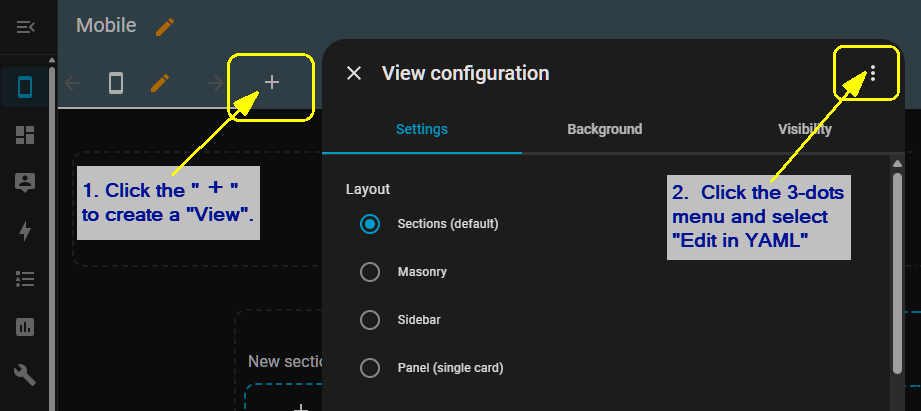Click the Mobile dashboard title text
Image resolution: width=921 pixels, height=411 pixels.
(106, 25)
